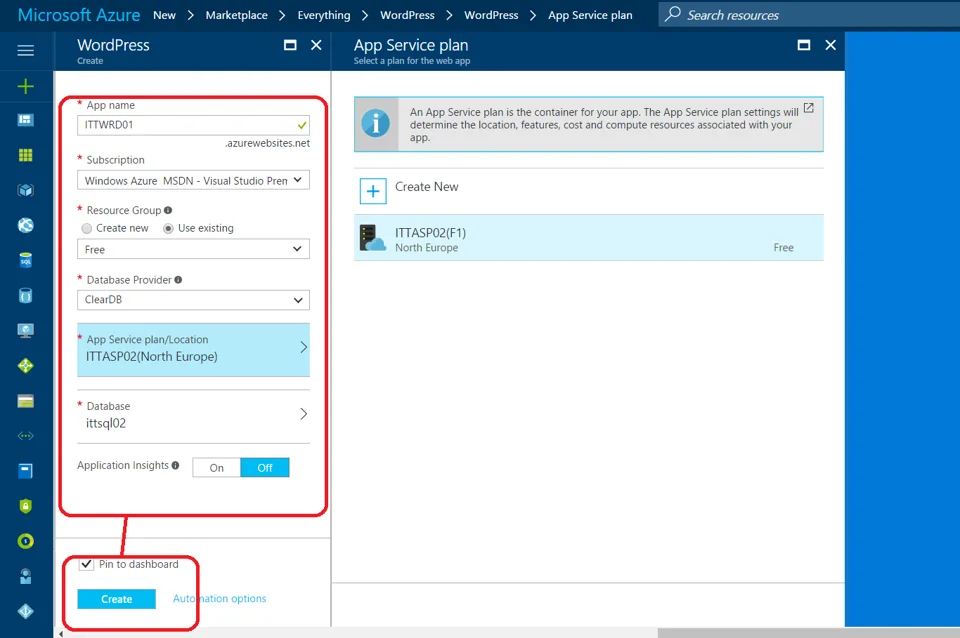This screenshot has width=960, height=638.
Task: Open Storage accounts icon in sidebar
Action: [x=25, y=402]
